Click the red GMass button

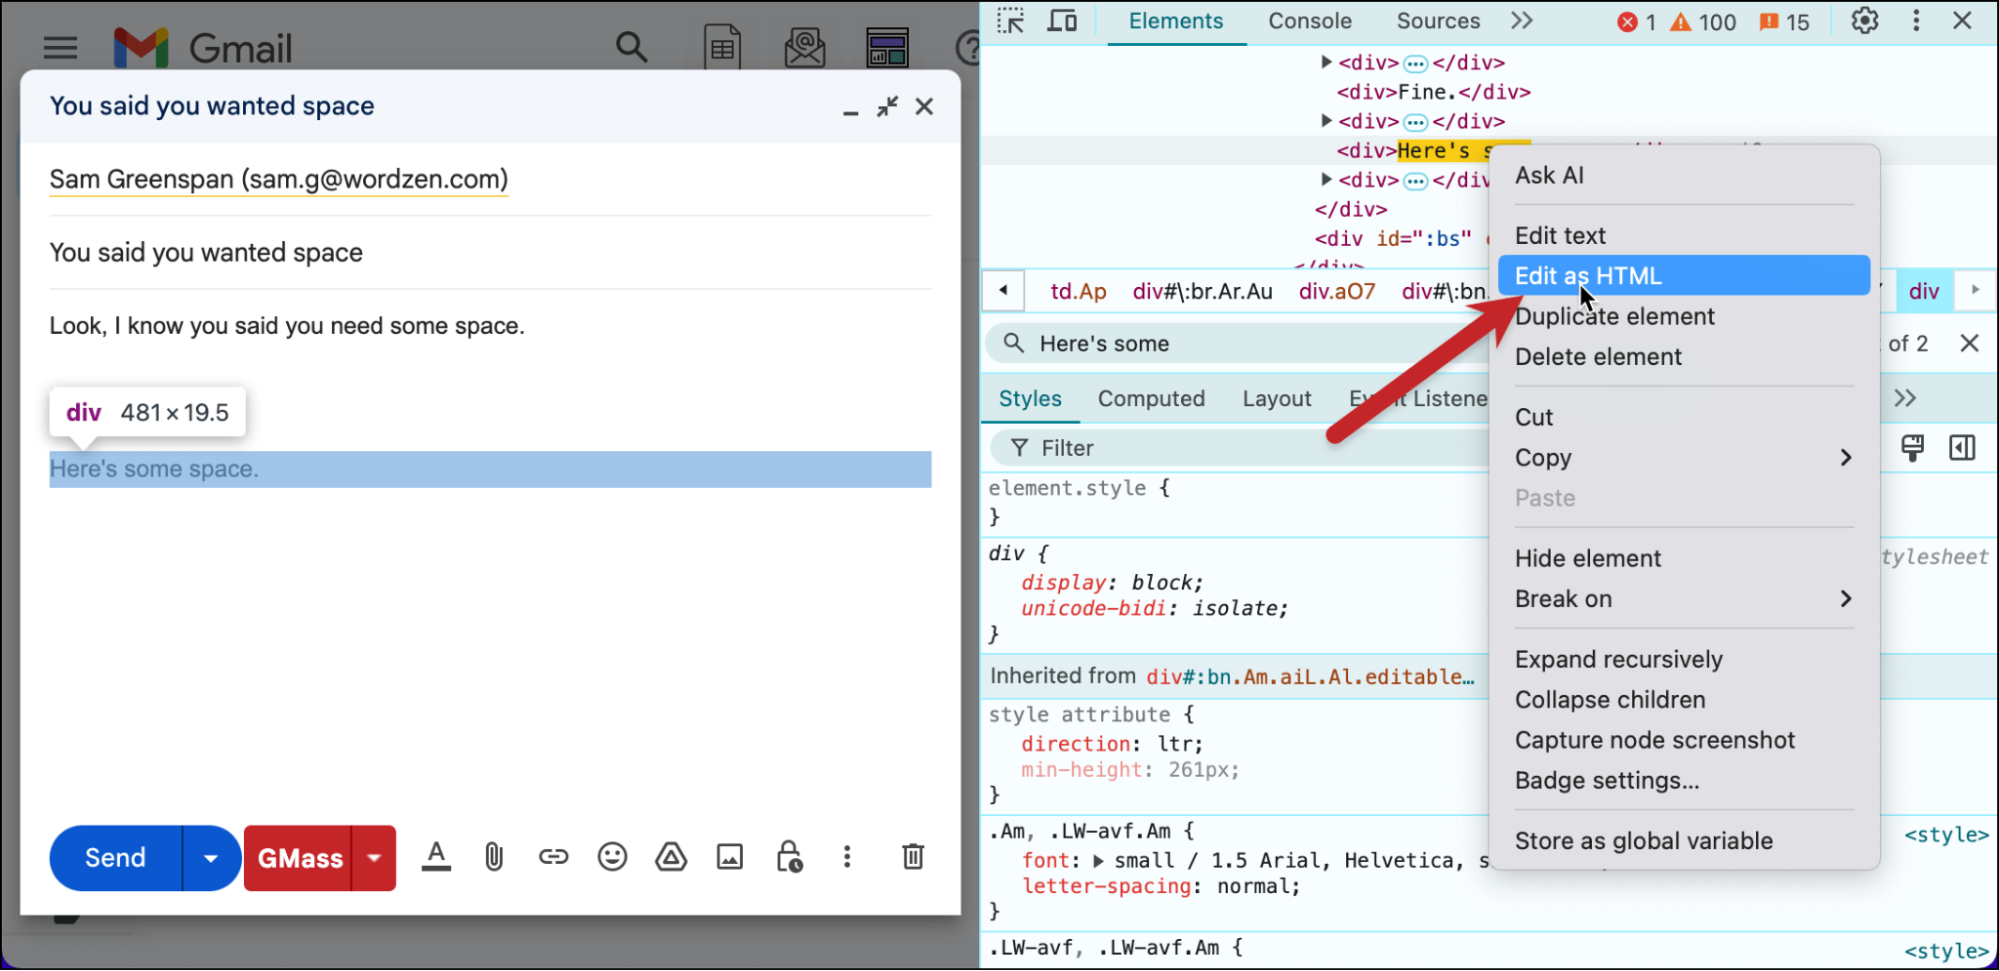pos(298,858)
